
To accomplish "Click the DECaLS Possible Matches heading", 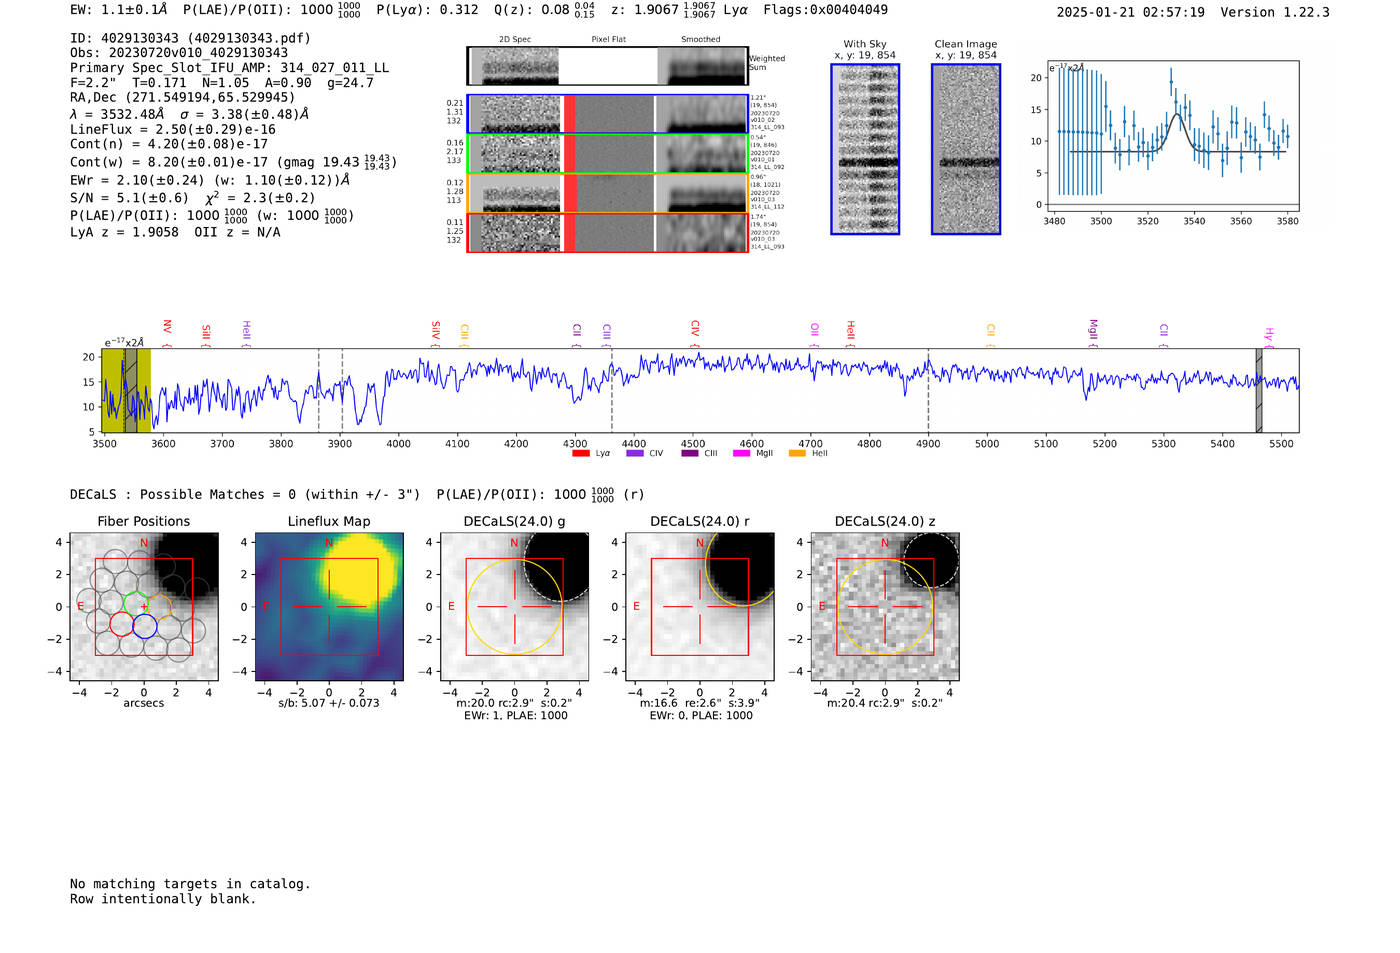I will 245,495.
